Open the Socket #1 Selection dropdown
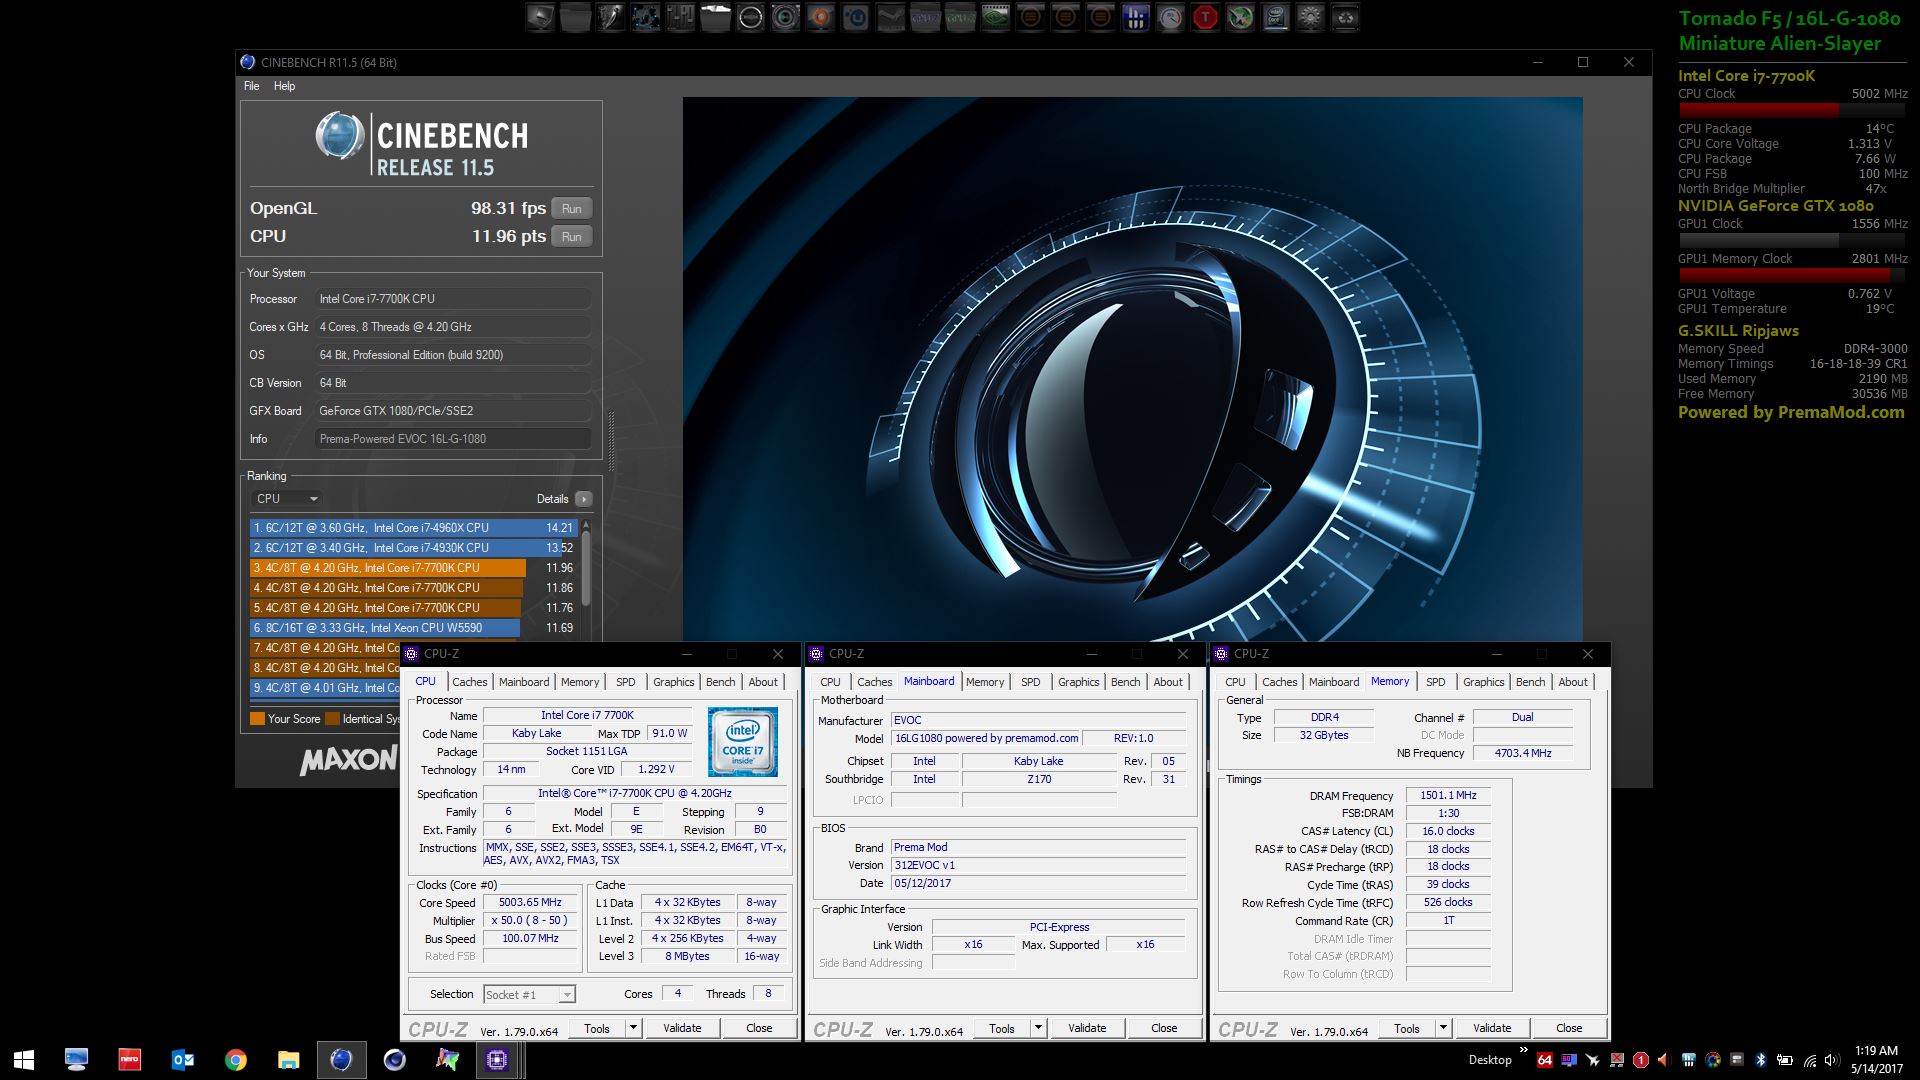Viewport: 1920px width, 1080px height. [x=529, y=994]
